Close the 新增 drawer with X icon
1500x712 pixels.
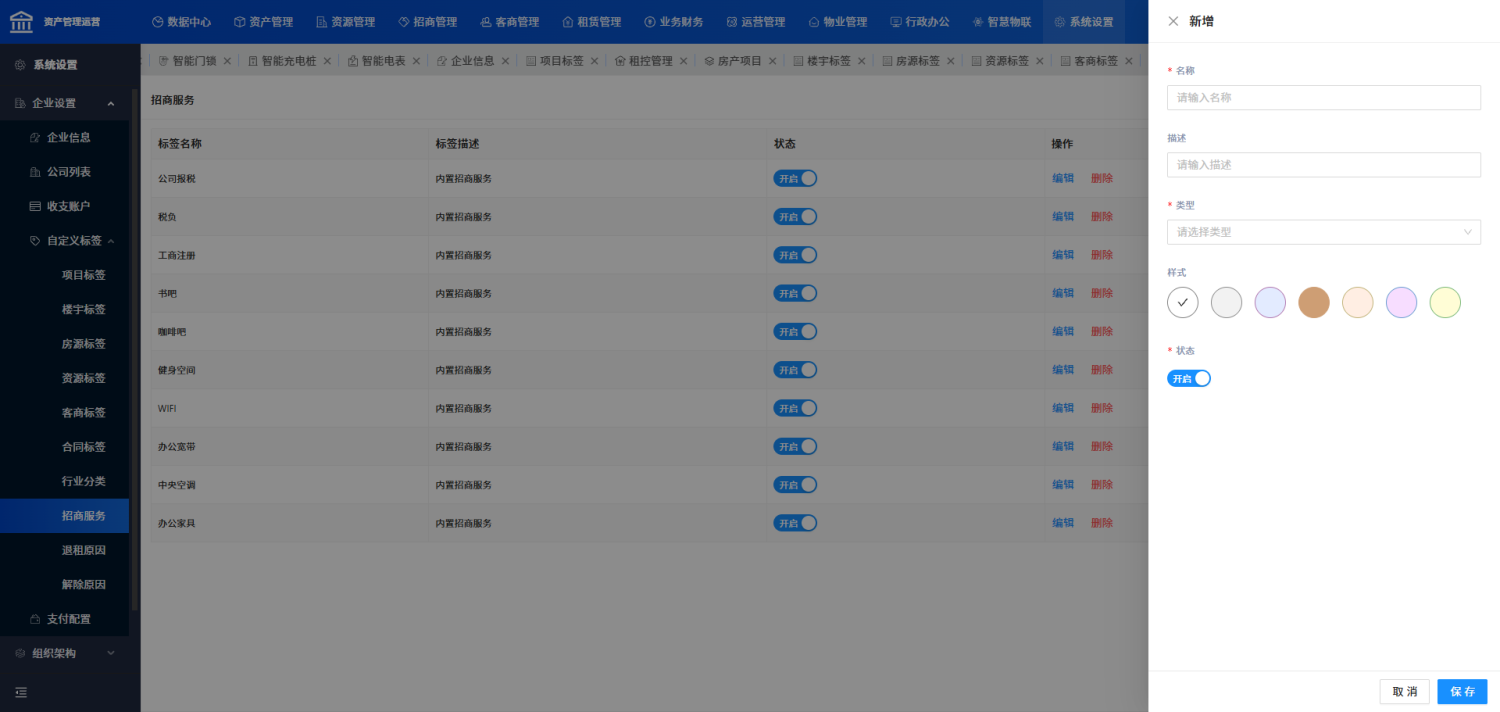(1173, 21)
